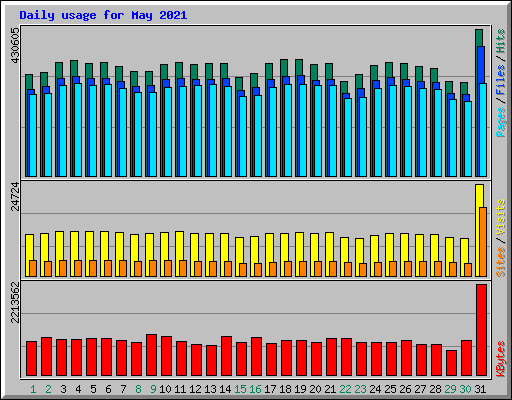
Task: Click day 17 on the x-axis
Action: tap(270, 389)
